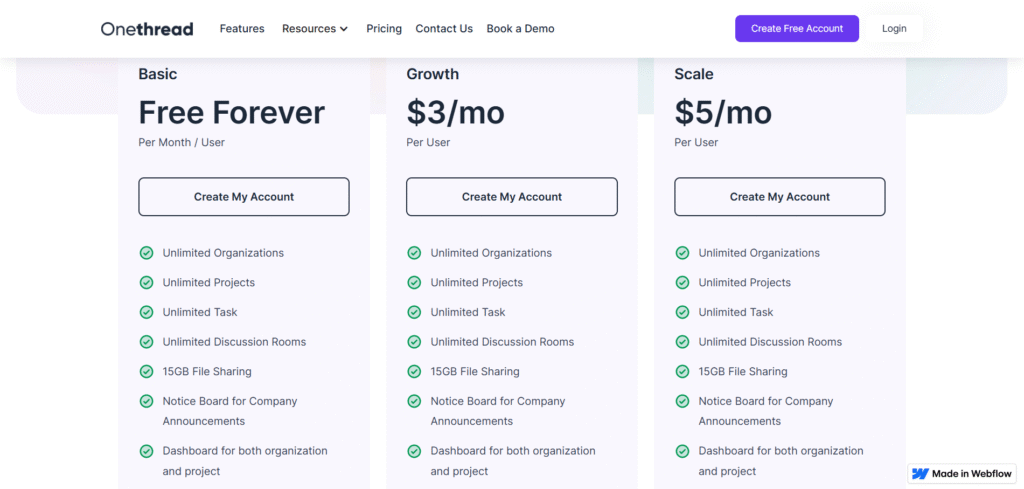This screenshot has height=489, width=1024.
Task: Click the Webflow logo in the badge
Action: [920, 474]
